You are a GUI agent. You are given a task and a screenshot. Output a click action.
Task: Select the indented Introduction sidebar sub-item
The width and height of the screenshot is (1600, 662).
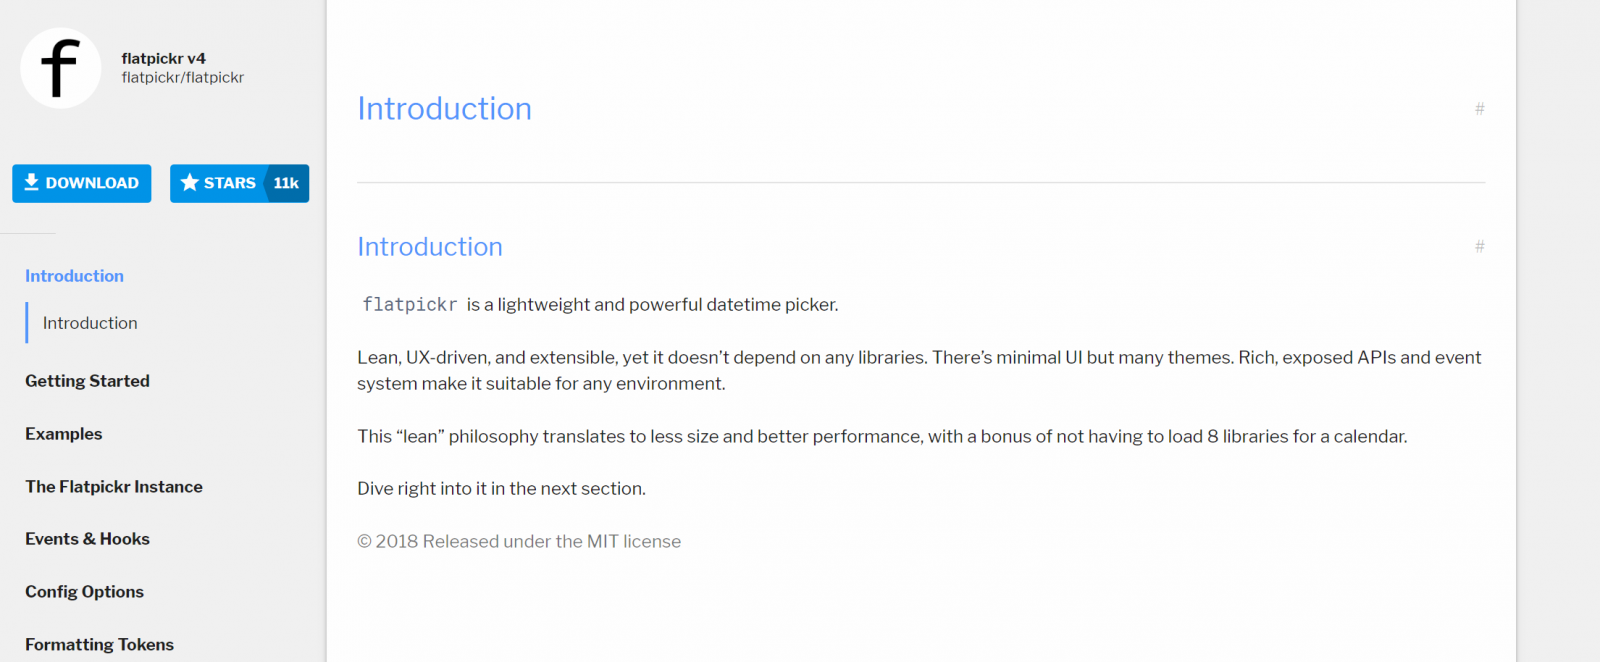90,323
